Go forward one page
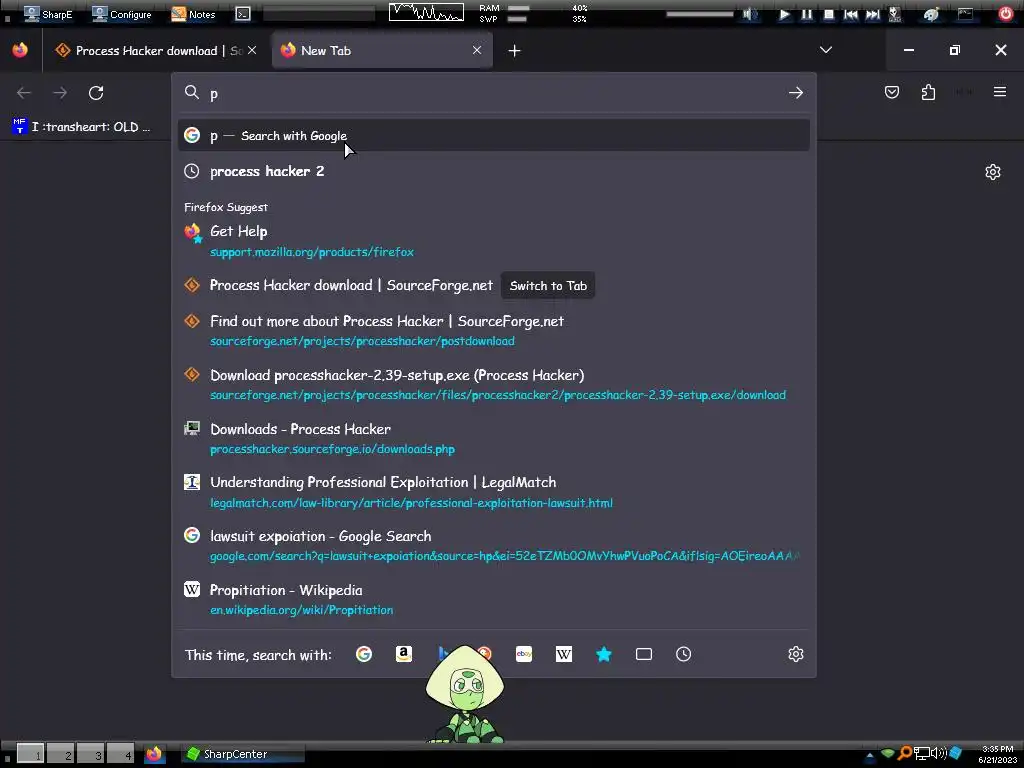The image size is (1024, 768). coord(60,93)
